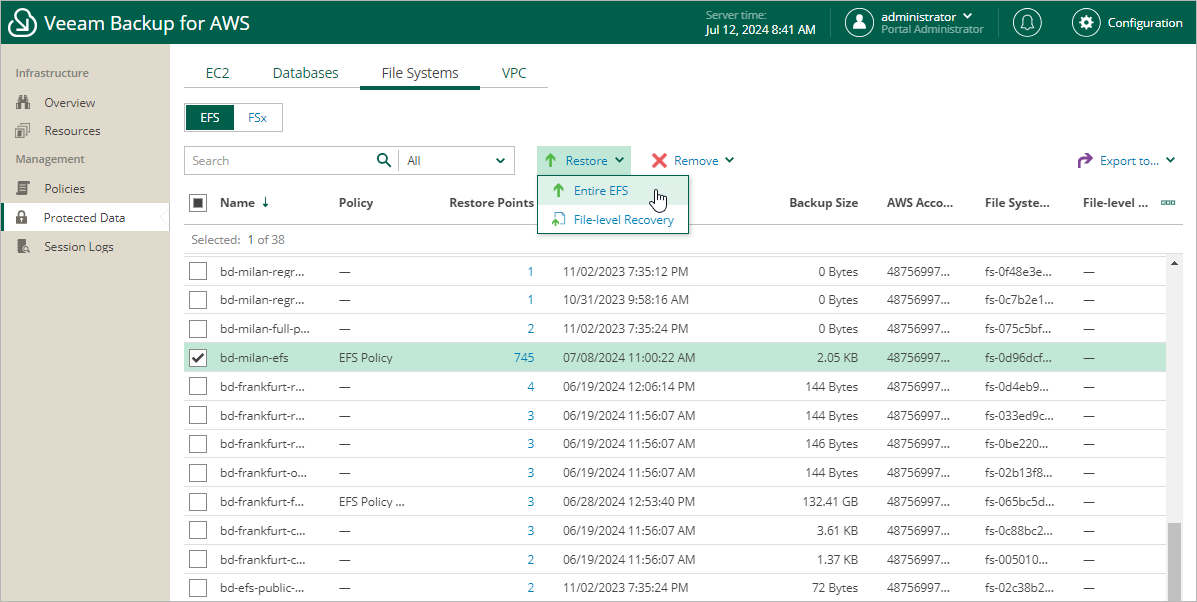Sort by Backup Size column header
Screen dimensions: 1197x602
(x=823, y=203)
